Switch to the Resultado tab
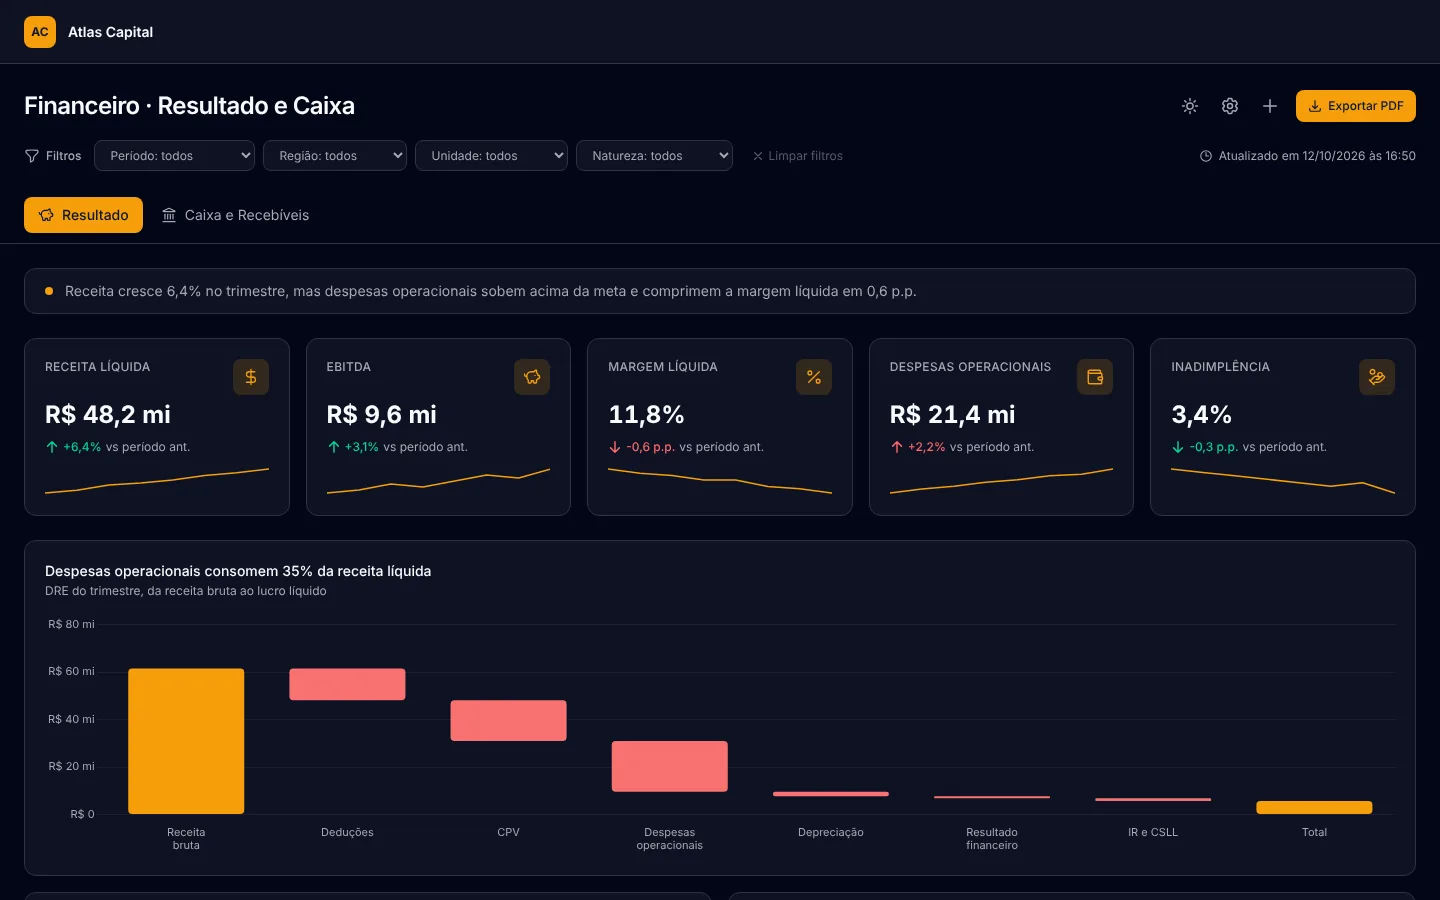Image resolution: width=1440 pixels, height=900 pixels. coord(83,215)
